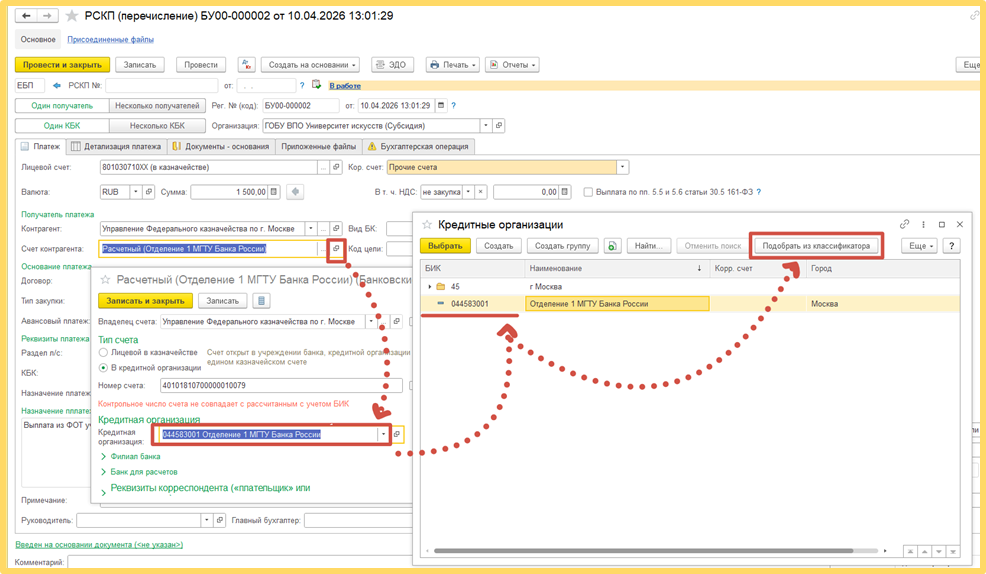The width and height of the screenshot is (986, 574).
Task: Go forward with the right arrow button
Action: coord(47,16)
